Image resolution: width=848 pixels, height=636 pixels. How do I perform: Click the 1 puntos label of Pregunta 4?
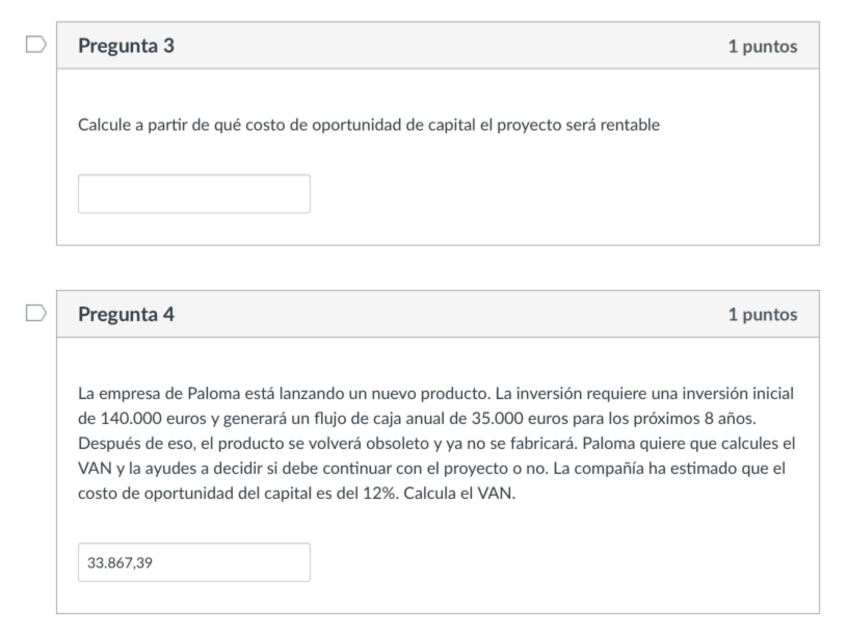(x=763, y=315)
